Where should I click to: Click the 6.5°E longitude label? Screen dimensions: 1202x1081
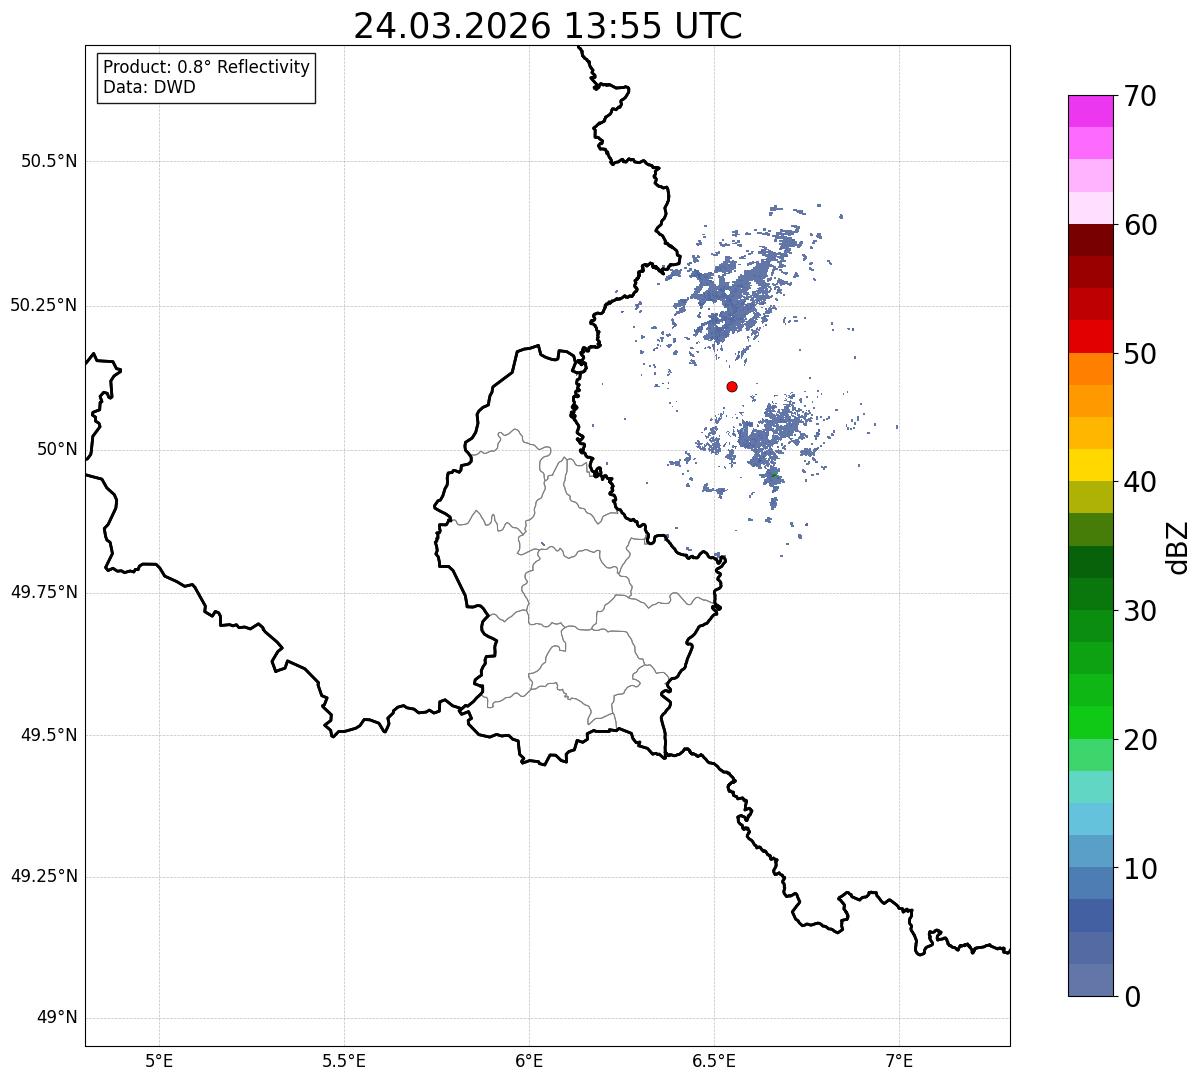714,1060
